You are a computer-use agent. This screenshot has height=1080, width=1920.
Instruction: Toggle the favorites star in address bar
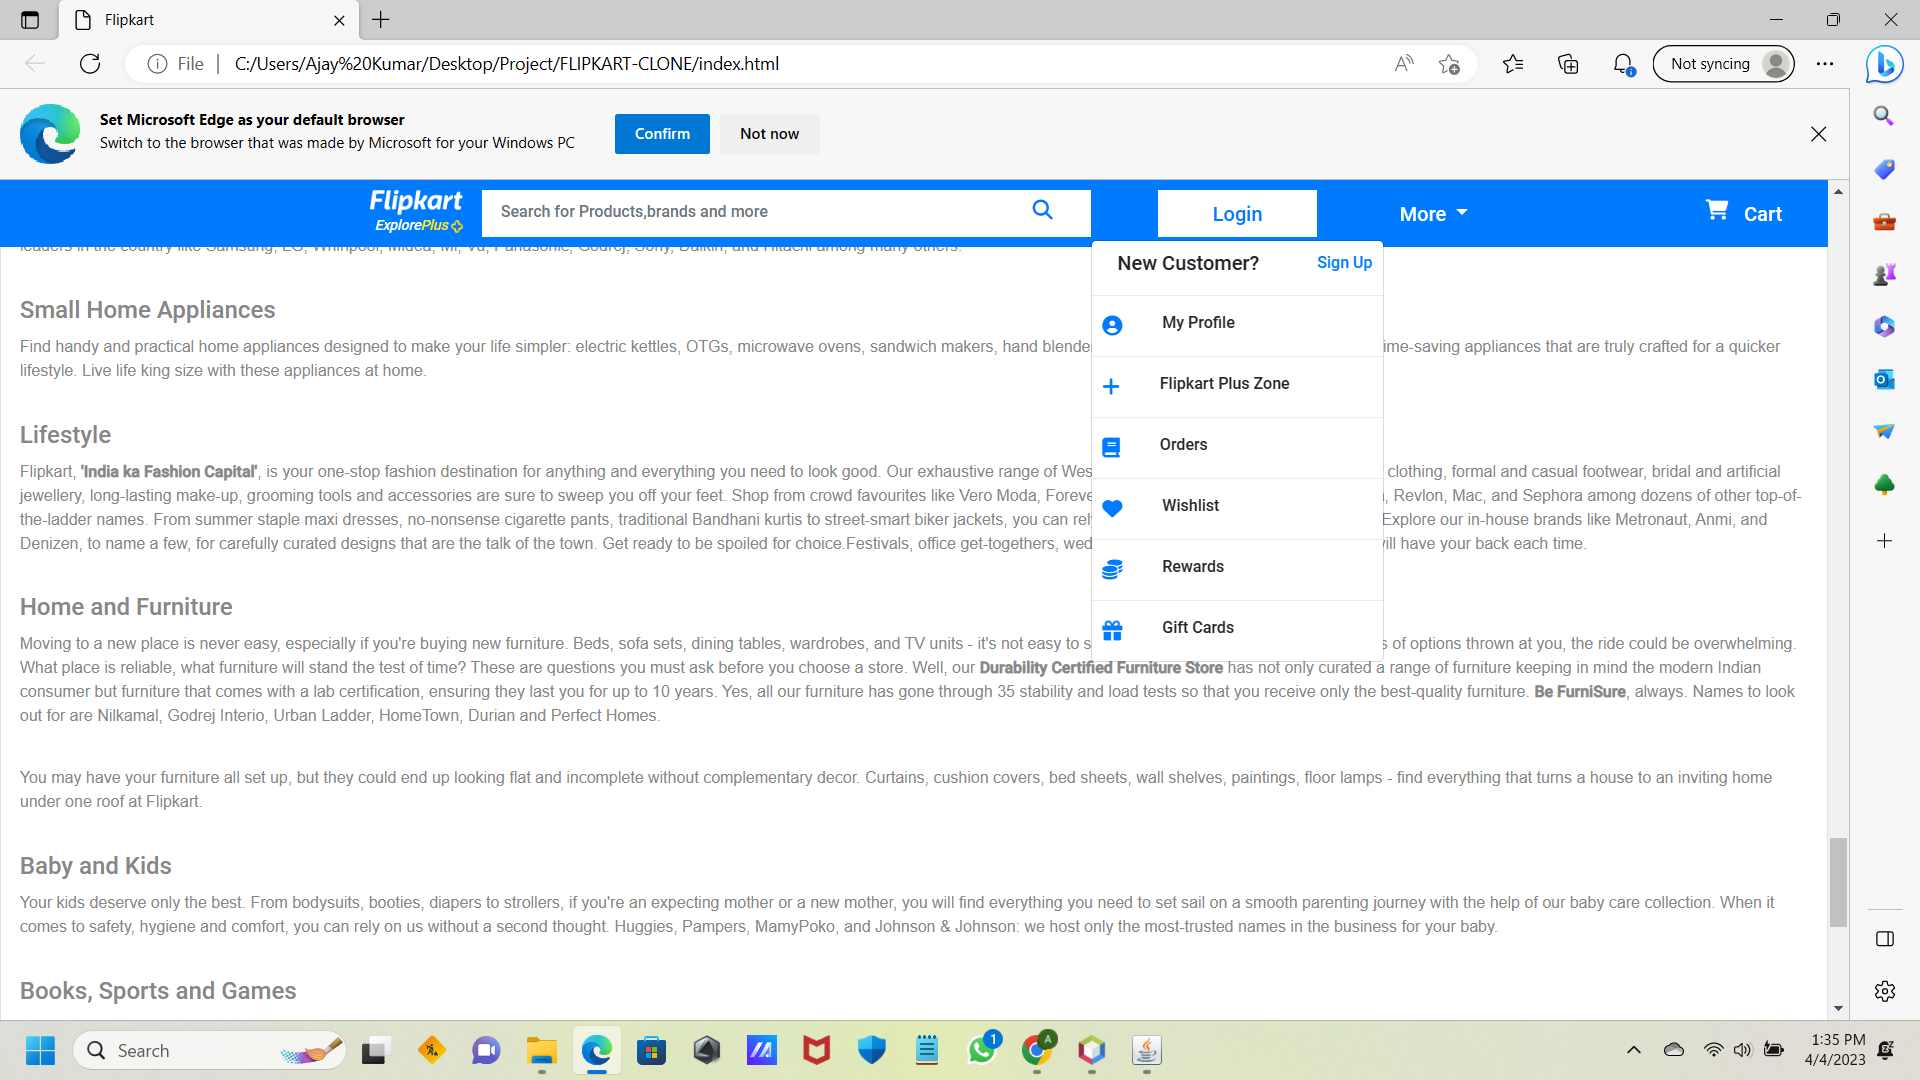click(x=1449, y=63)
